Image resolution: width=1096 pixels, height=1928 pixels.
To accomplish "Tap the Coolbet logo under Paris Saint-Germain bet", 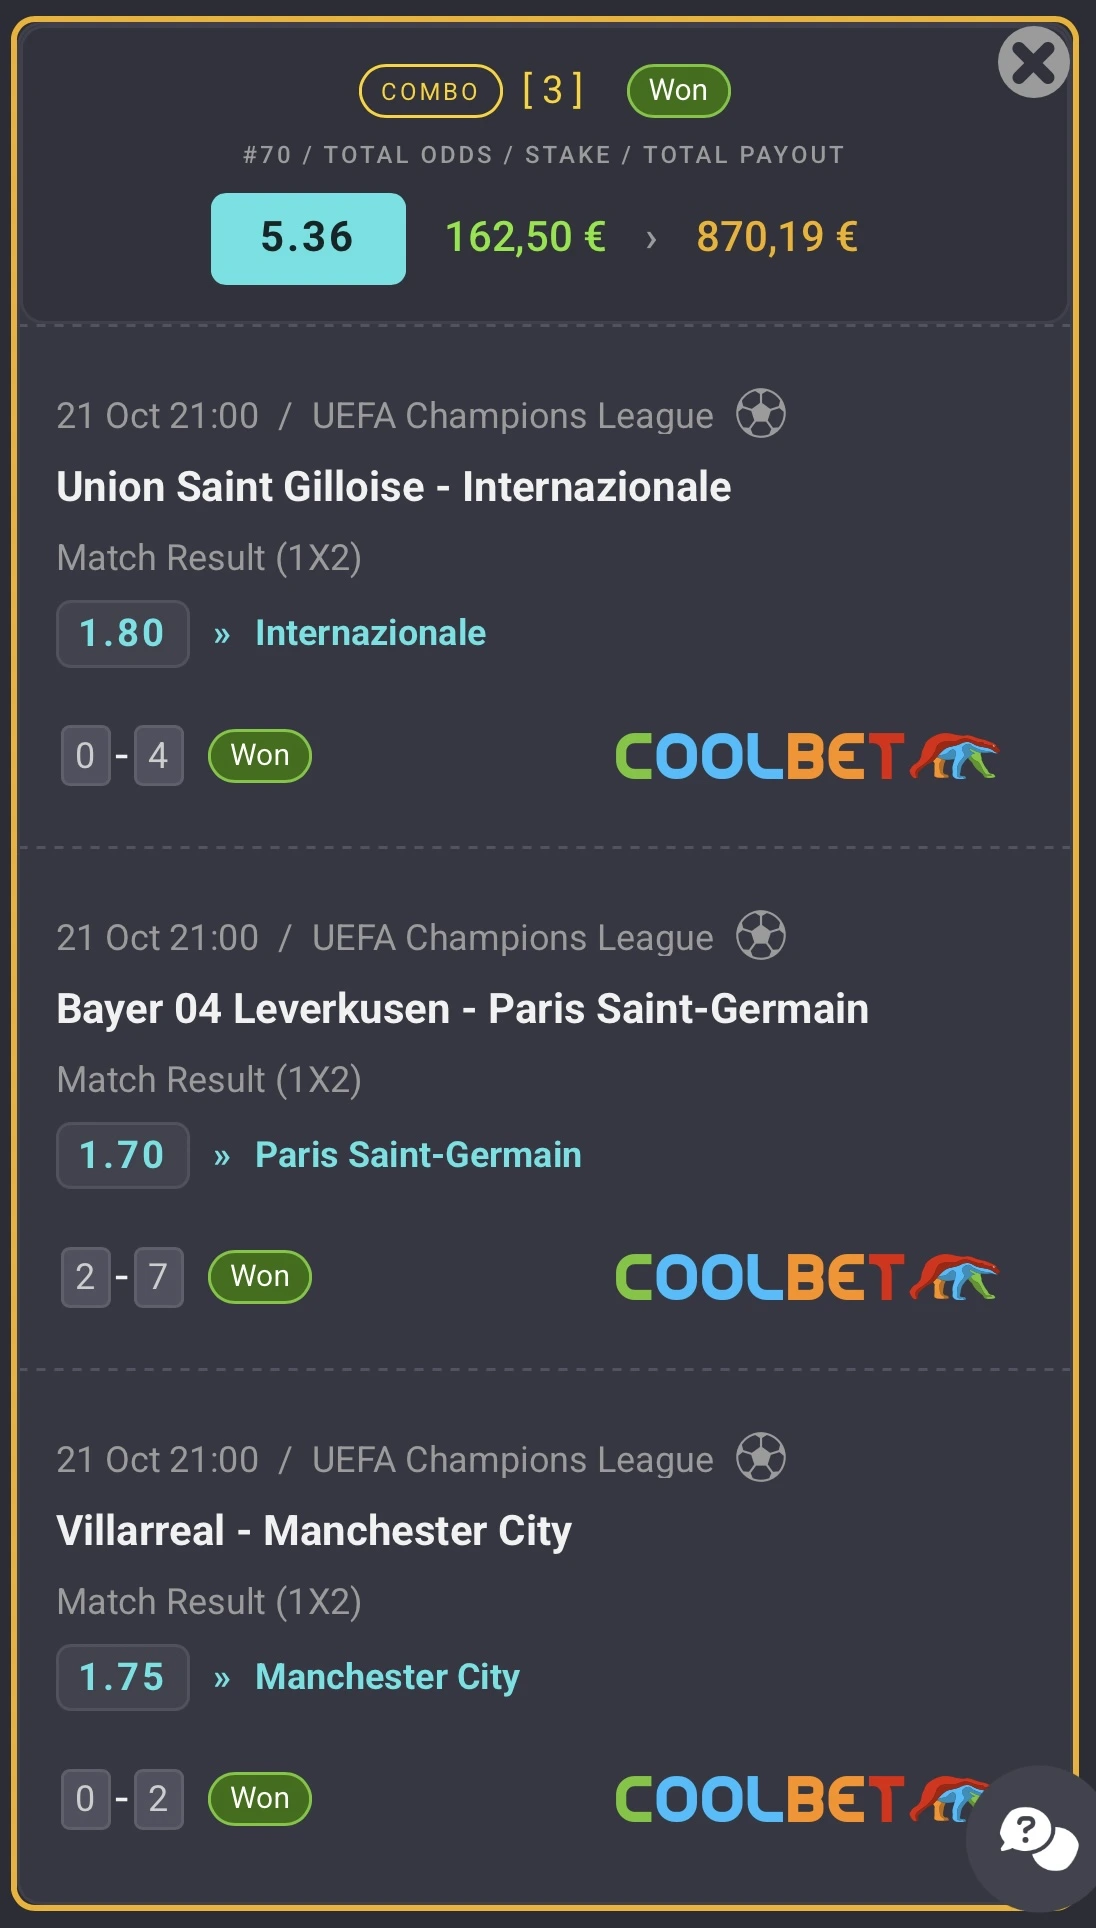I will (805, 1277).
